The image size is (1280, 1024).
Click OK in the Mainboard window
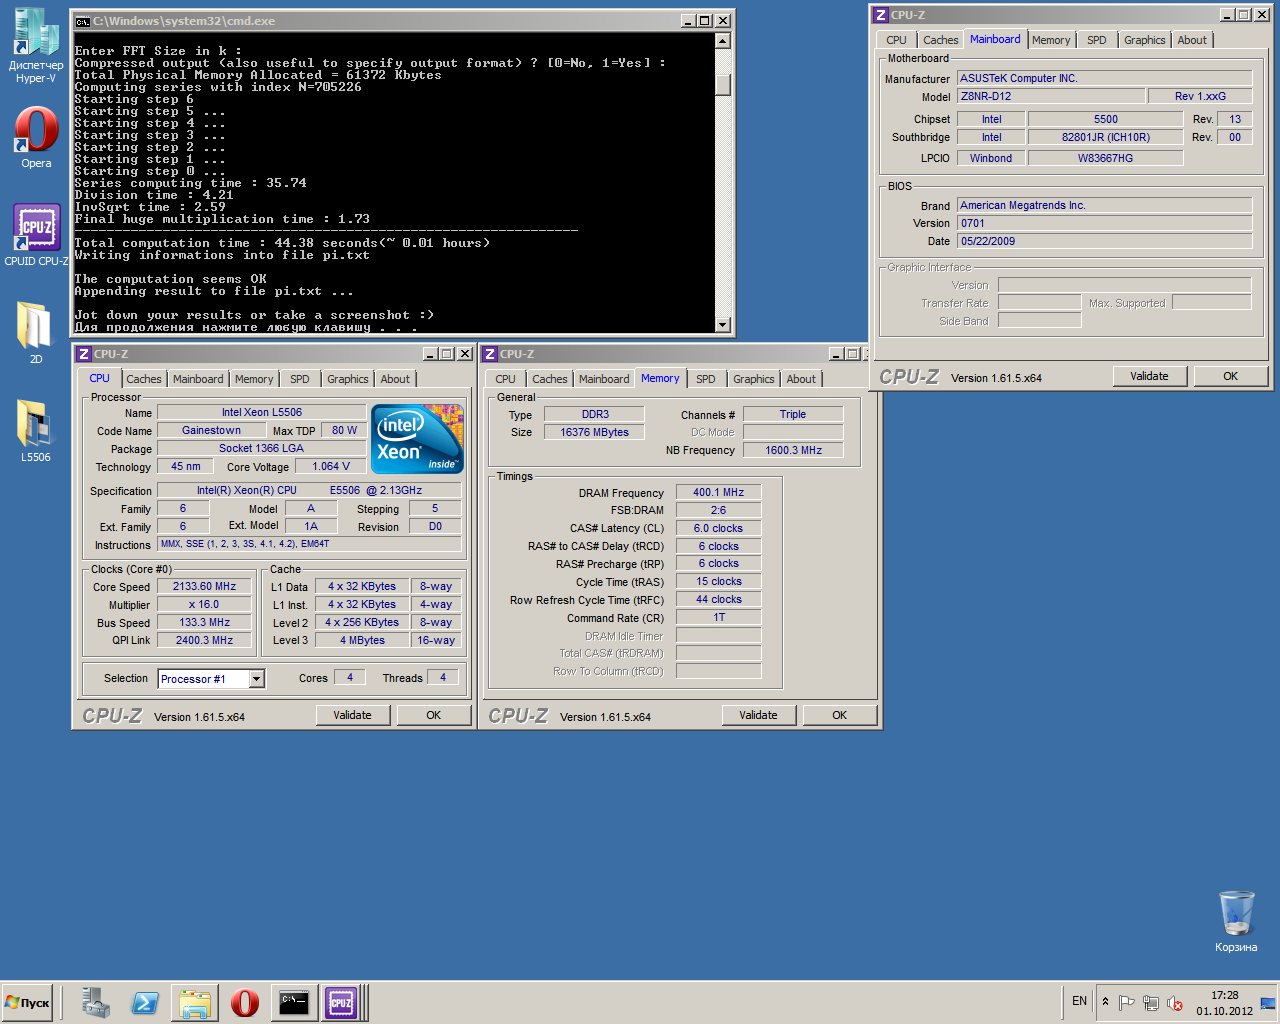click(x=1231, y=376)
